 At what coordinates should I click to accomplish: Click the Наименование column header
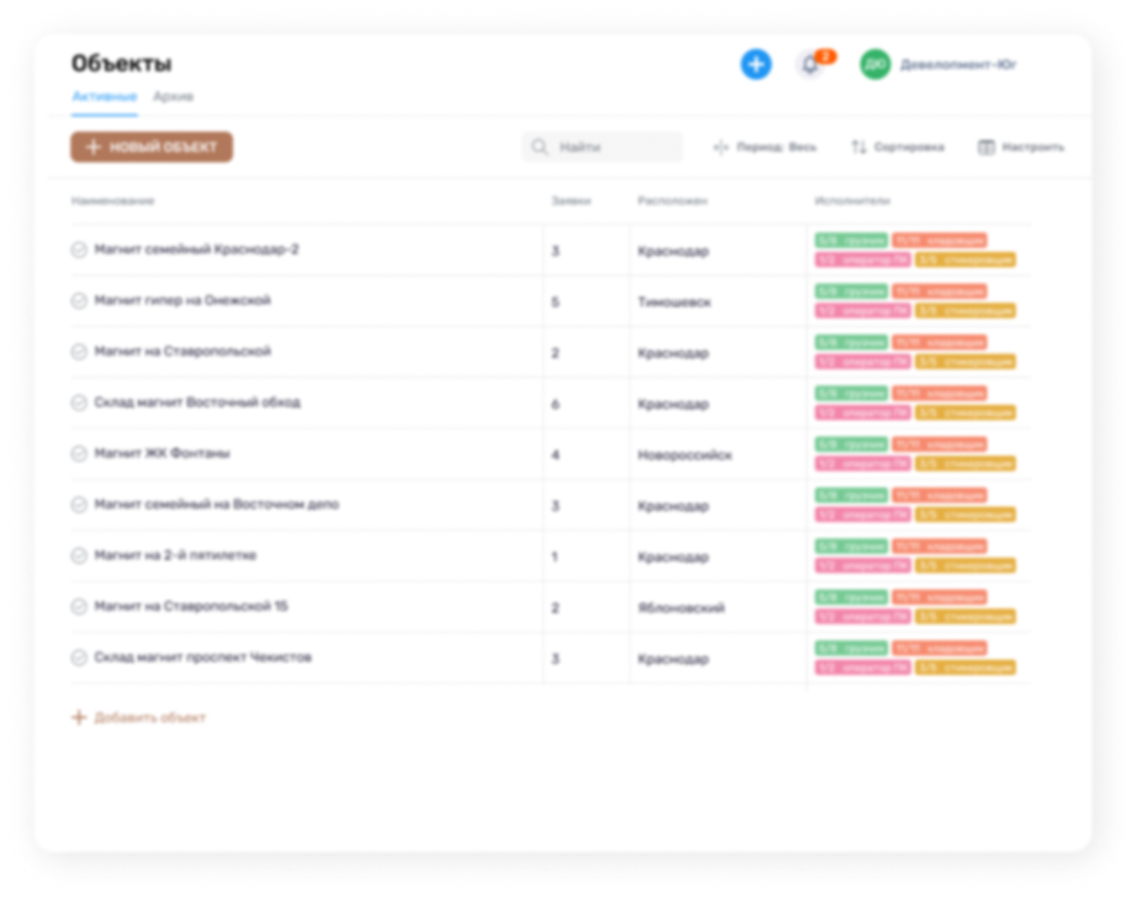(112, 200)
